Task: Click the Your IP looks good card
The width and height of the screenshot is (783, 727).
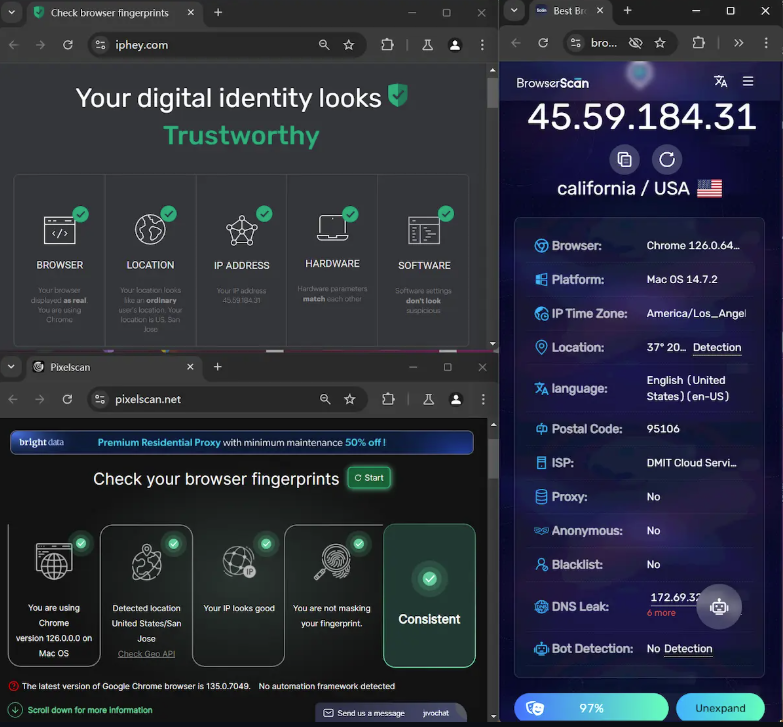Action: (x=239, y=595)
